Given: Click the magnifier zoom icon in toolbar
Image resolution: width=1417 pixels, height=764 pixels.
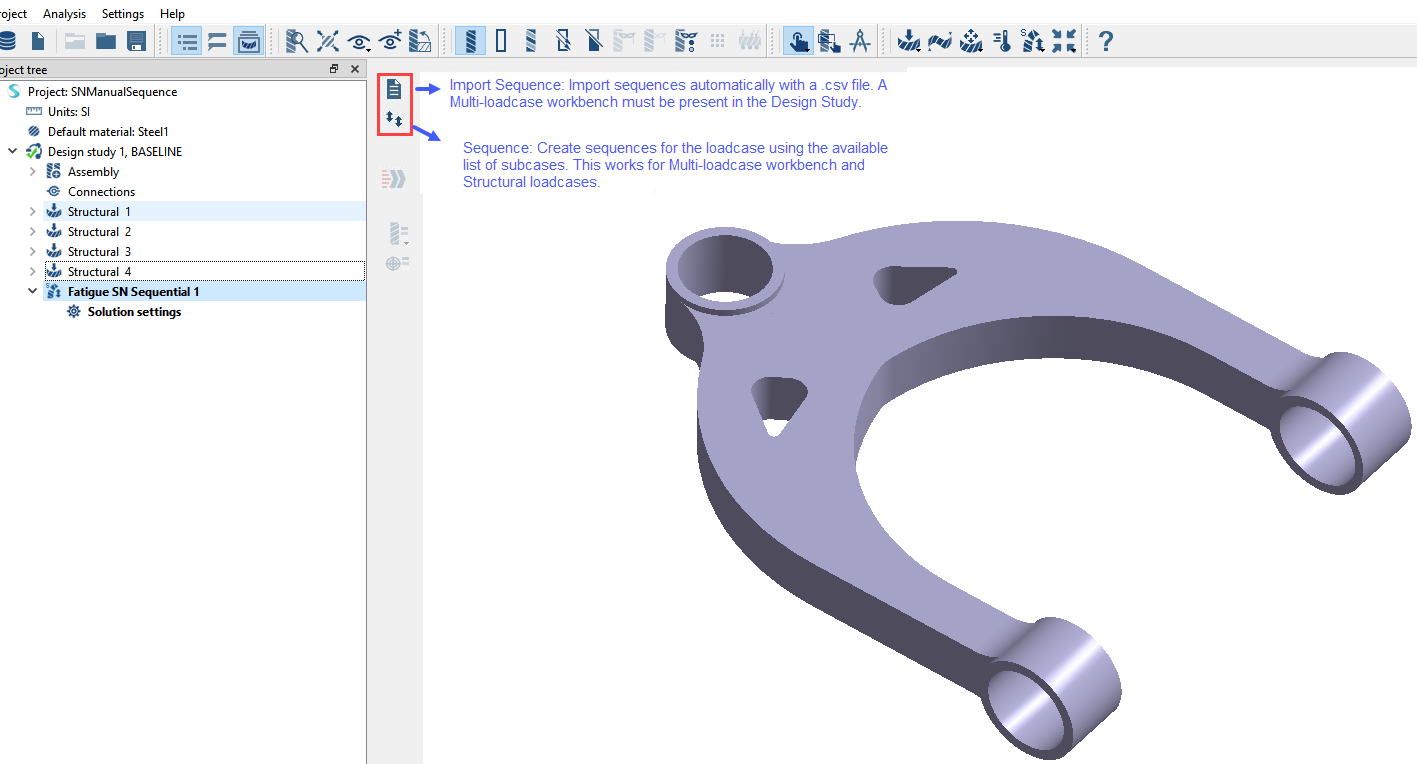Looking at the screenshot, I should click(296, 41).
